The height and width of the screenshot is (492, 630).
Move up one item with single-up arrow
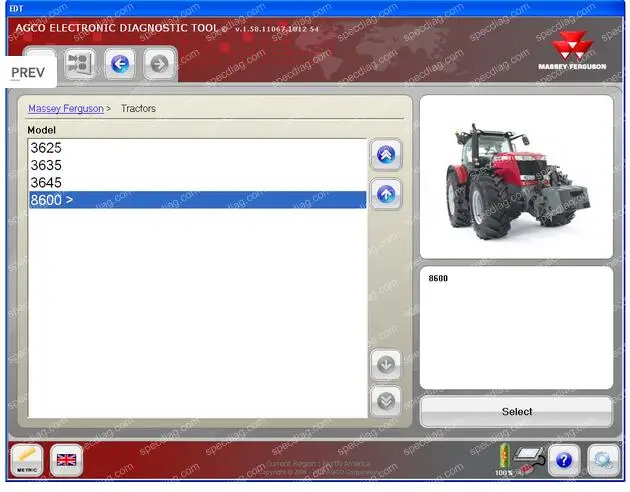point(386,194)
